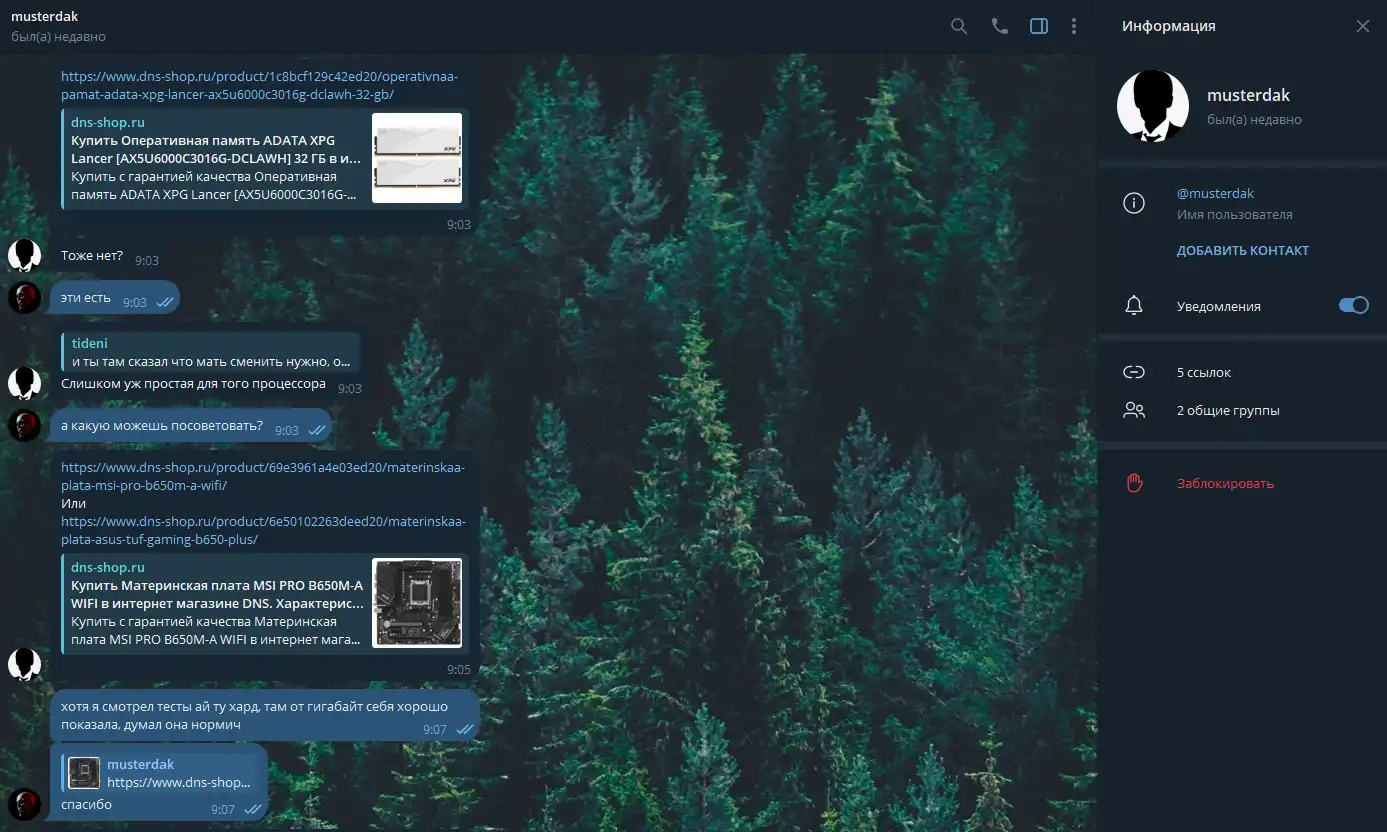Open musterdak profile photo in info panel
This screenshot has width=1387, height=832.
(x=1152, y=106)
